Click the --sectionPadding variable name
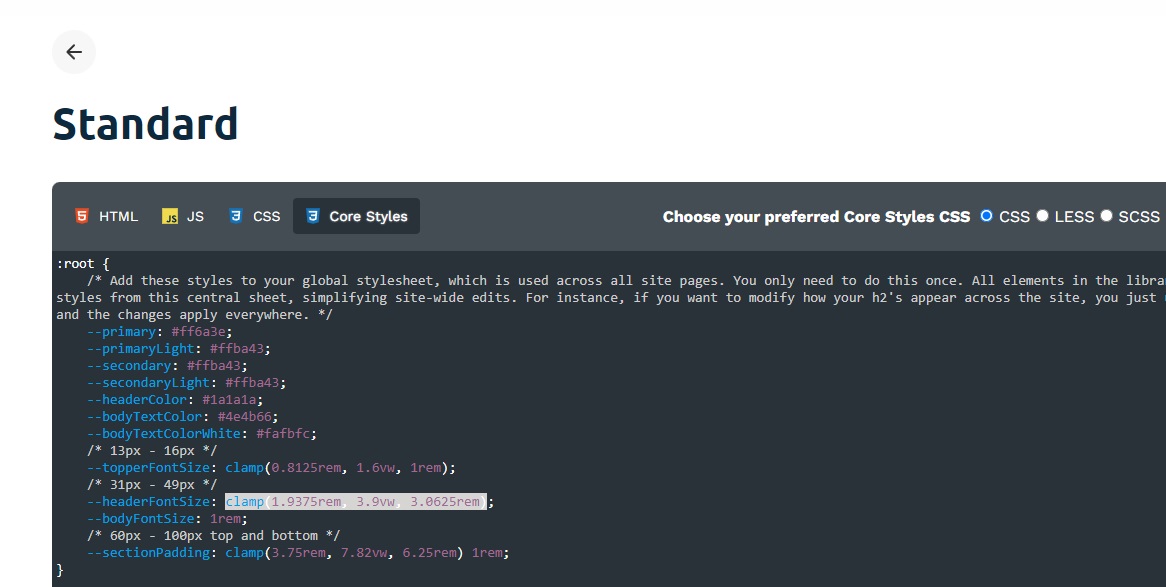Image resolution: width=1166 pixels, height=587 pixels. point(148,553)
